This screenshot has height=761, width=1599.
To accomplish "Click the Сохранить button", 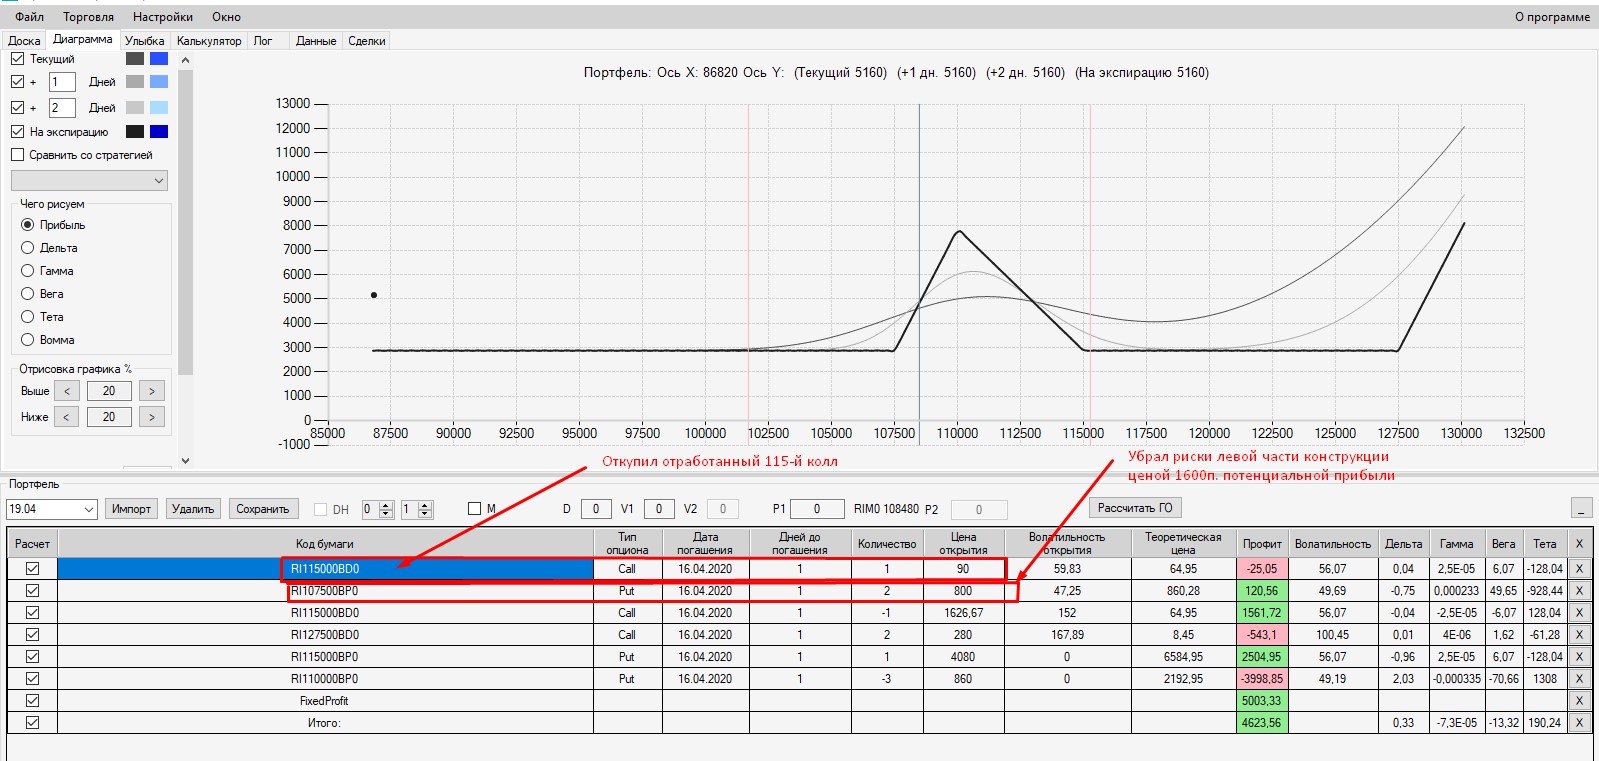I will pos(262,509).
